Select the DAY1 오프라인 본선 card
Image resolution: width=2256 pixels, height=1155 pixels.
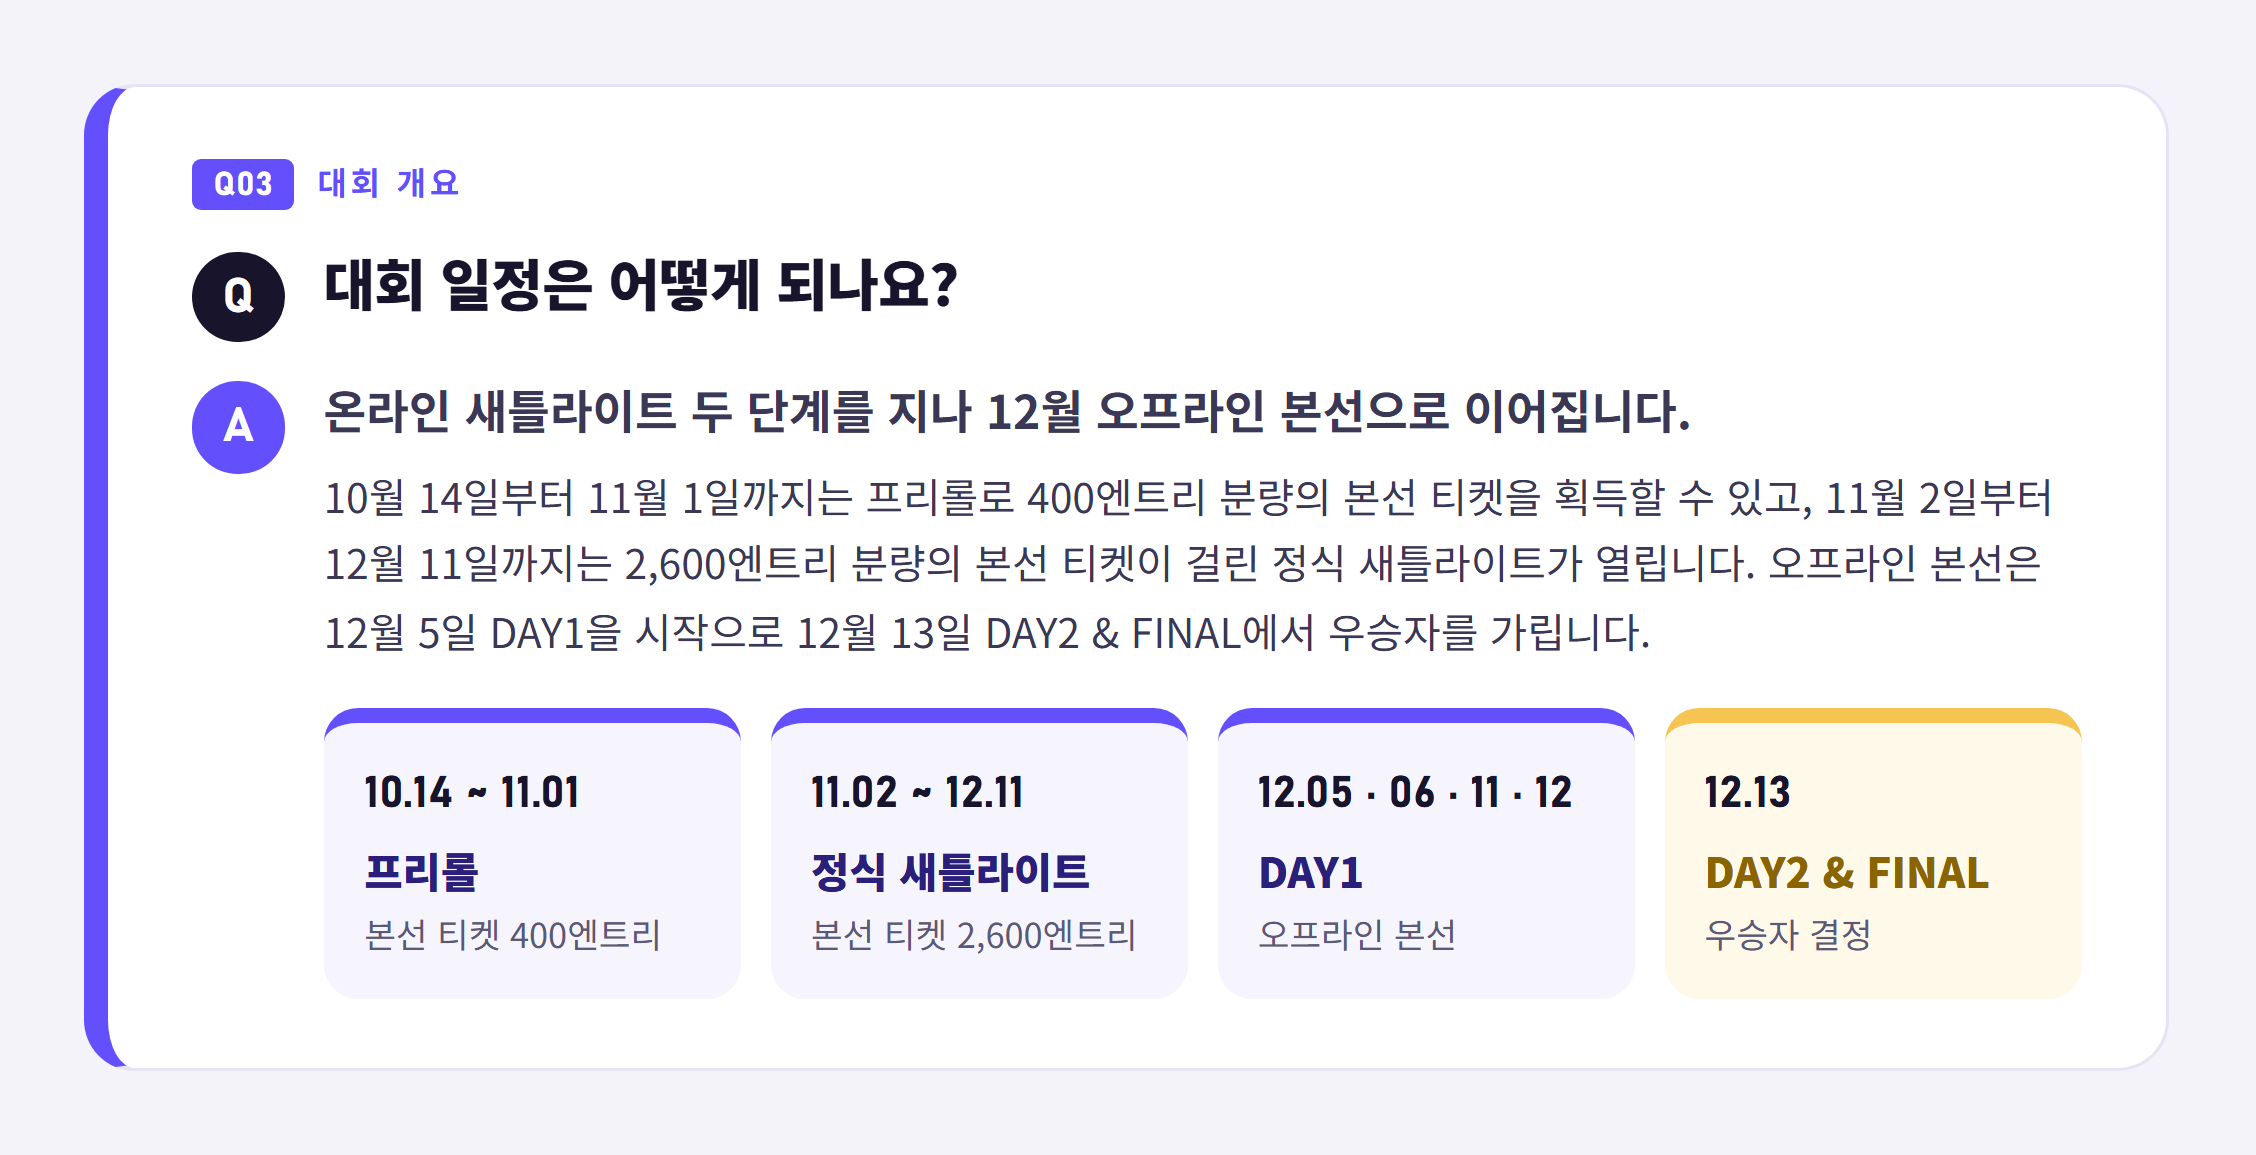1426,853
